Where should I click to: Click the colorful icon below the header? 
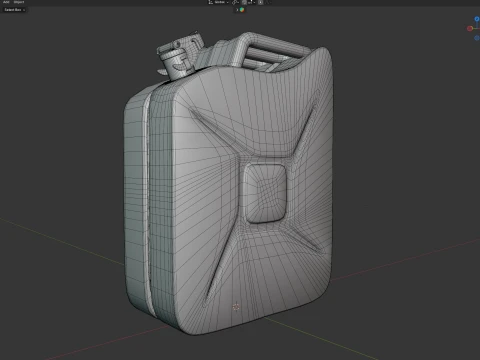(x=242, y=10)
